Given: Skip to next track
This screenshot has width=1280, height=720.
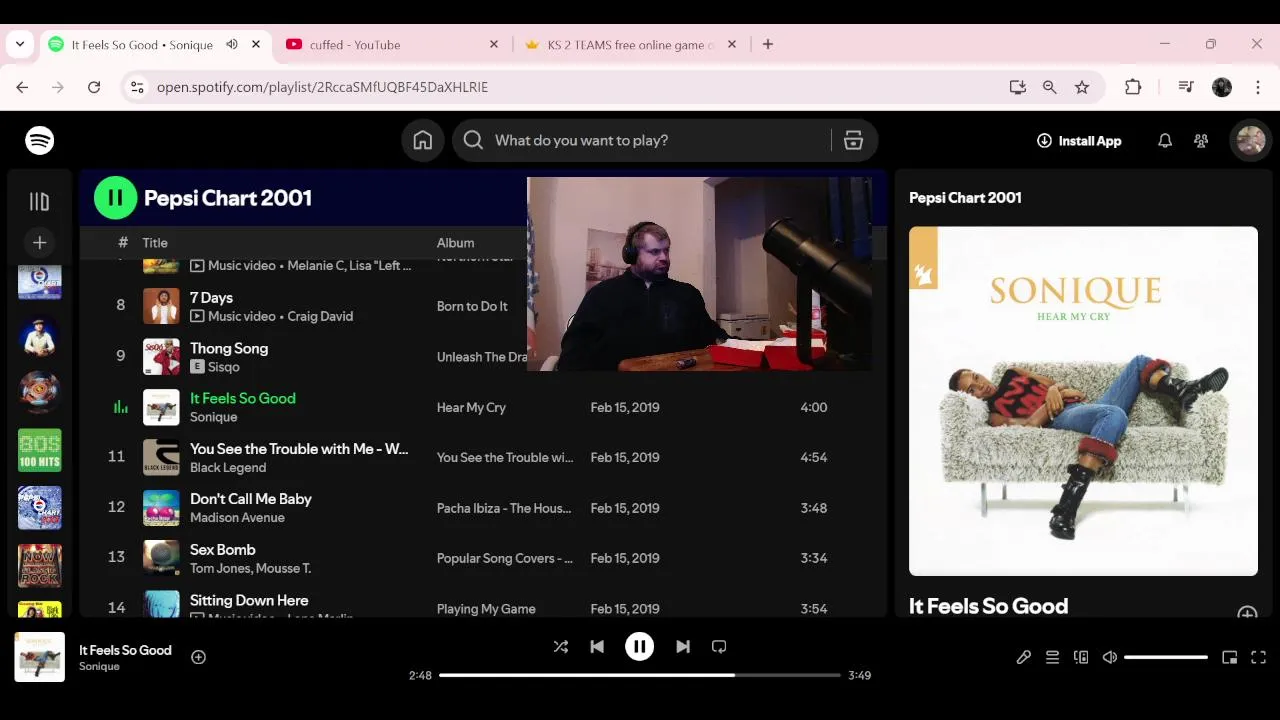Looking at the screenshot, I should (x=683, y=647).
